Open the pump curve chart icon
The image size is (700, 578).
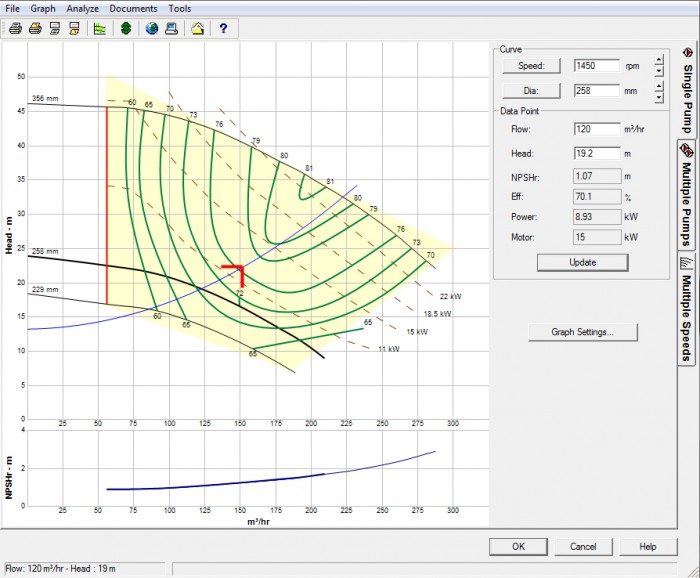click(x=100, y=29)
